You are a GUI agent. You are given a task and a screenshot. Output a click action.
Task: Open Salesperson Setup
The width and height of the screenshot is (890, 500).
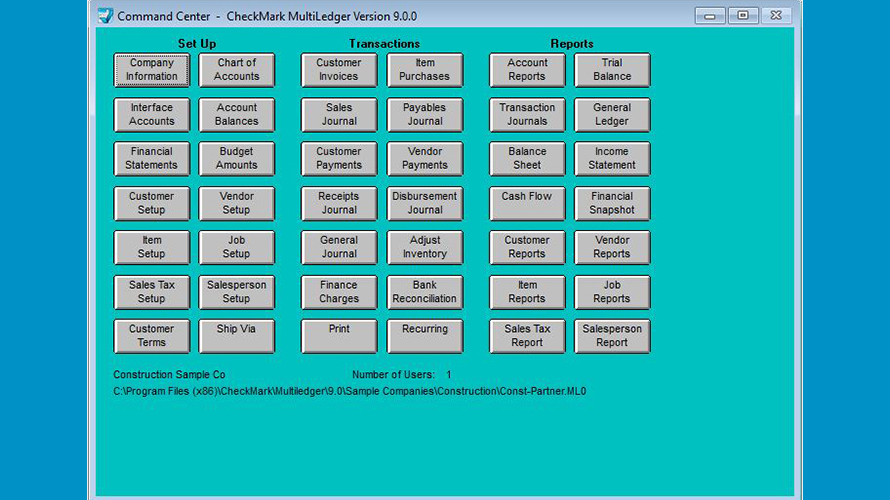coord(237,292)
